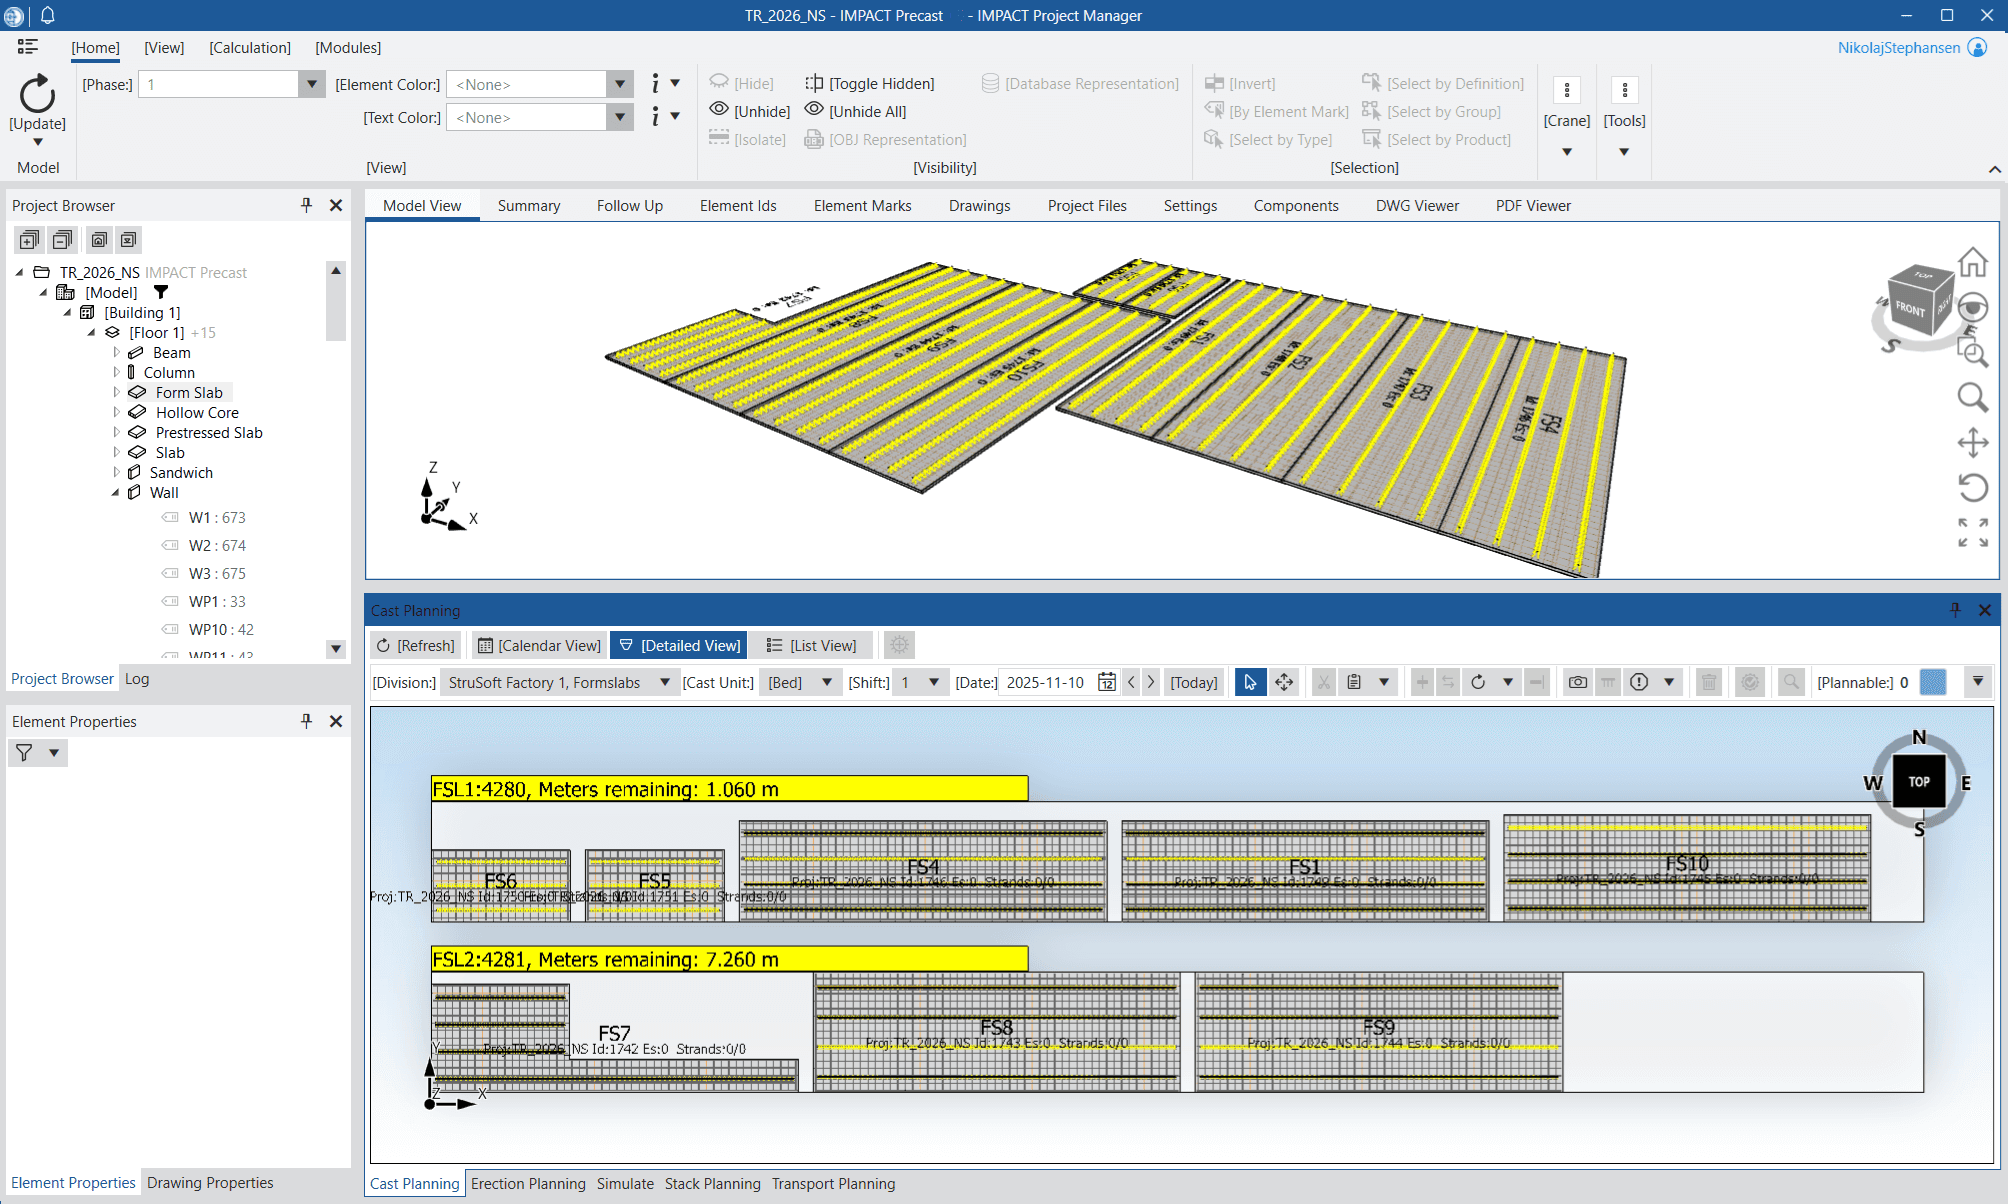
Task: Pin the Project Browser panel
Action: coord(306,205)
